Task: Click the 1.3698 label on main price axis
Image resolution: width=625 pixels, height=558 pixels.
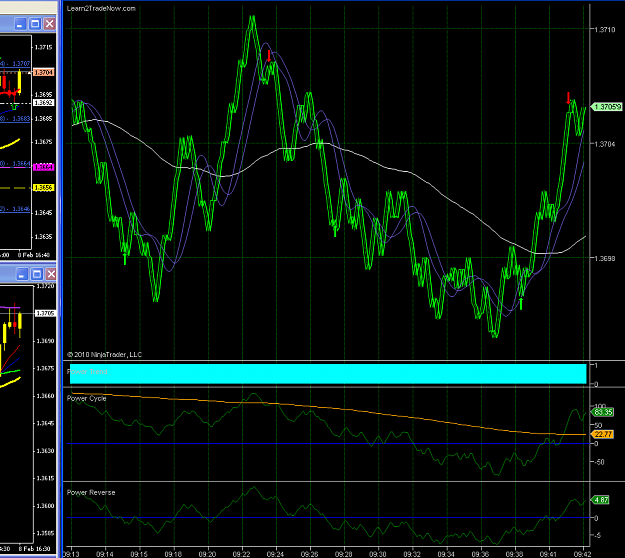Action: (605, 258)
